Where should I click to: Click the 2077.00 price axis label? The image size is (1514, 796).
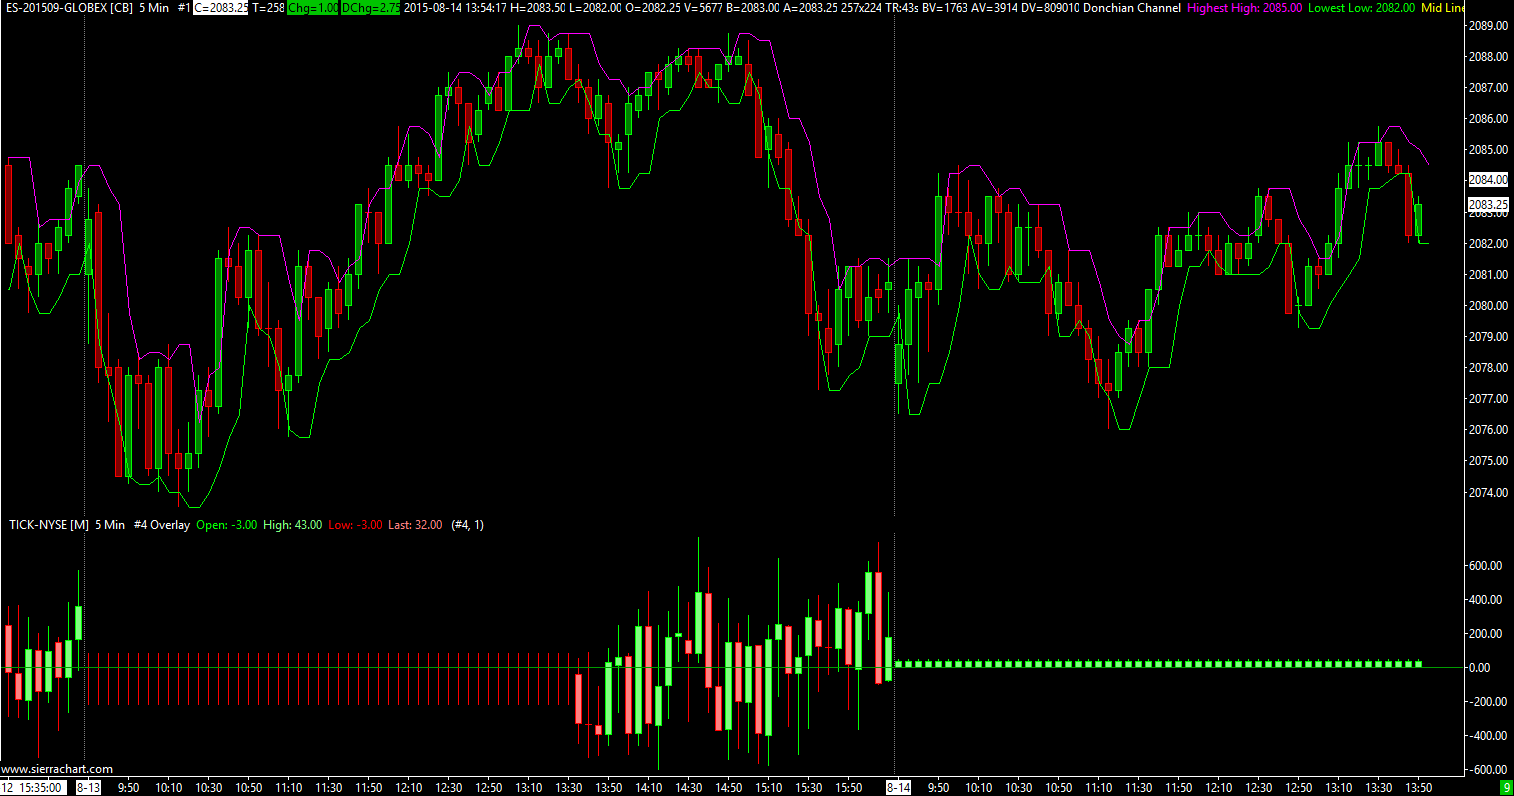click(x=1488, y=399)
